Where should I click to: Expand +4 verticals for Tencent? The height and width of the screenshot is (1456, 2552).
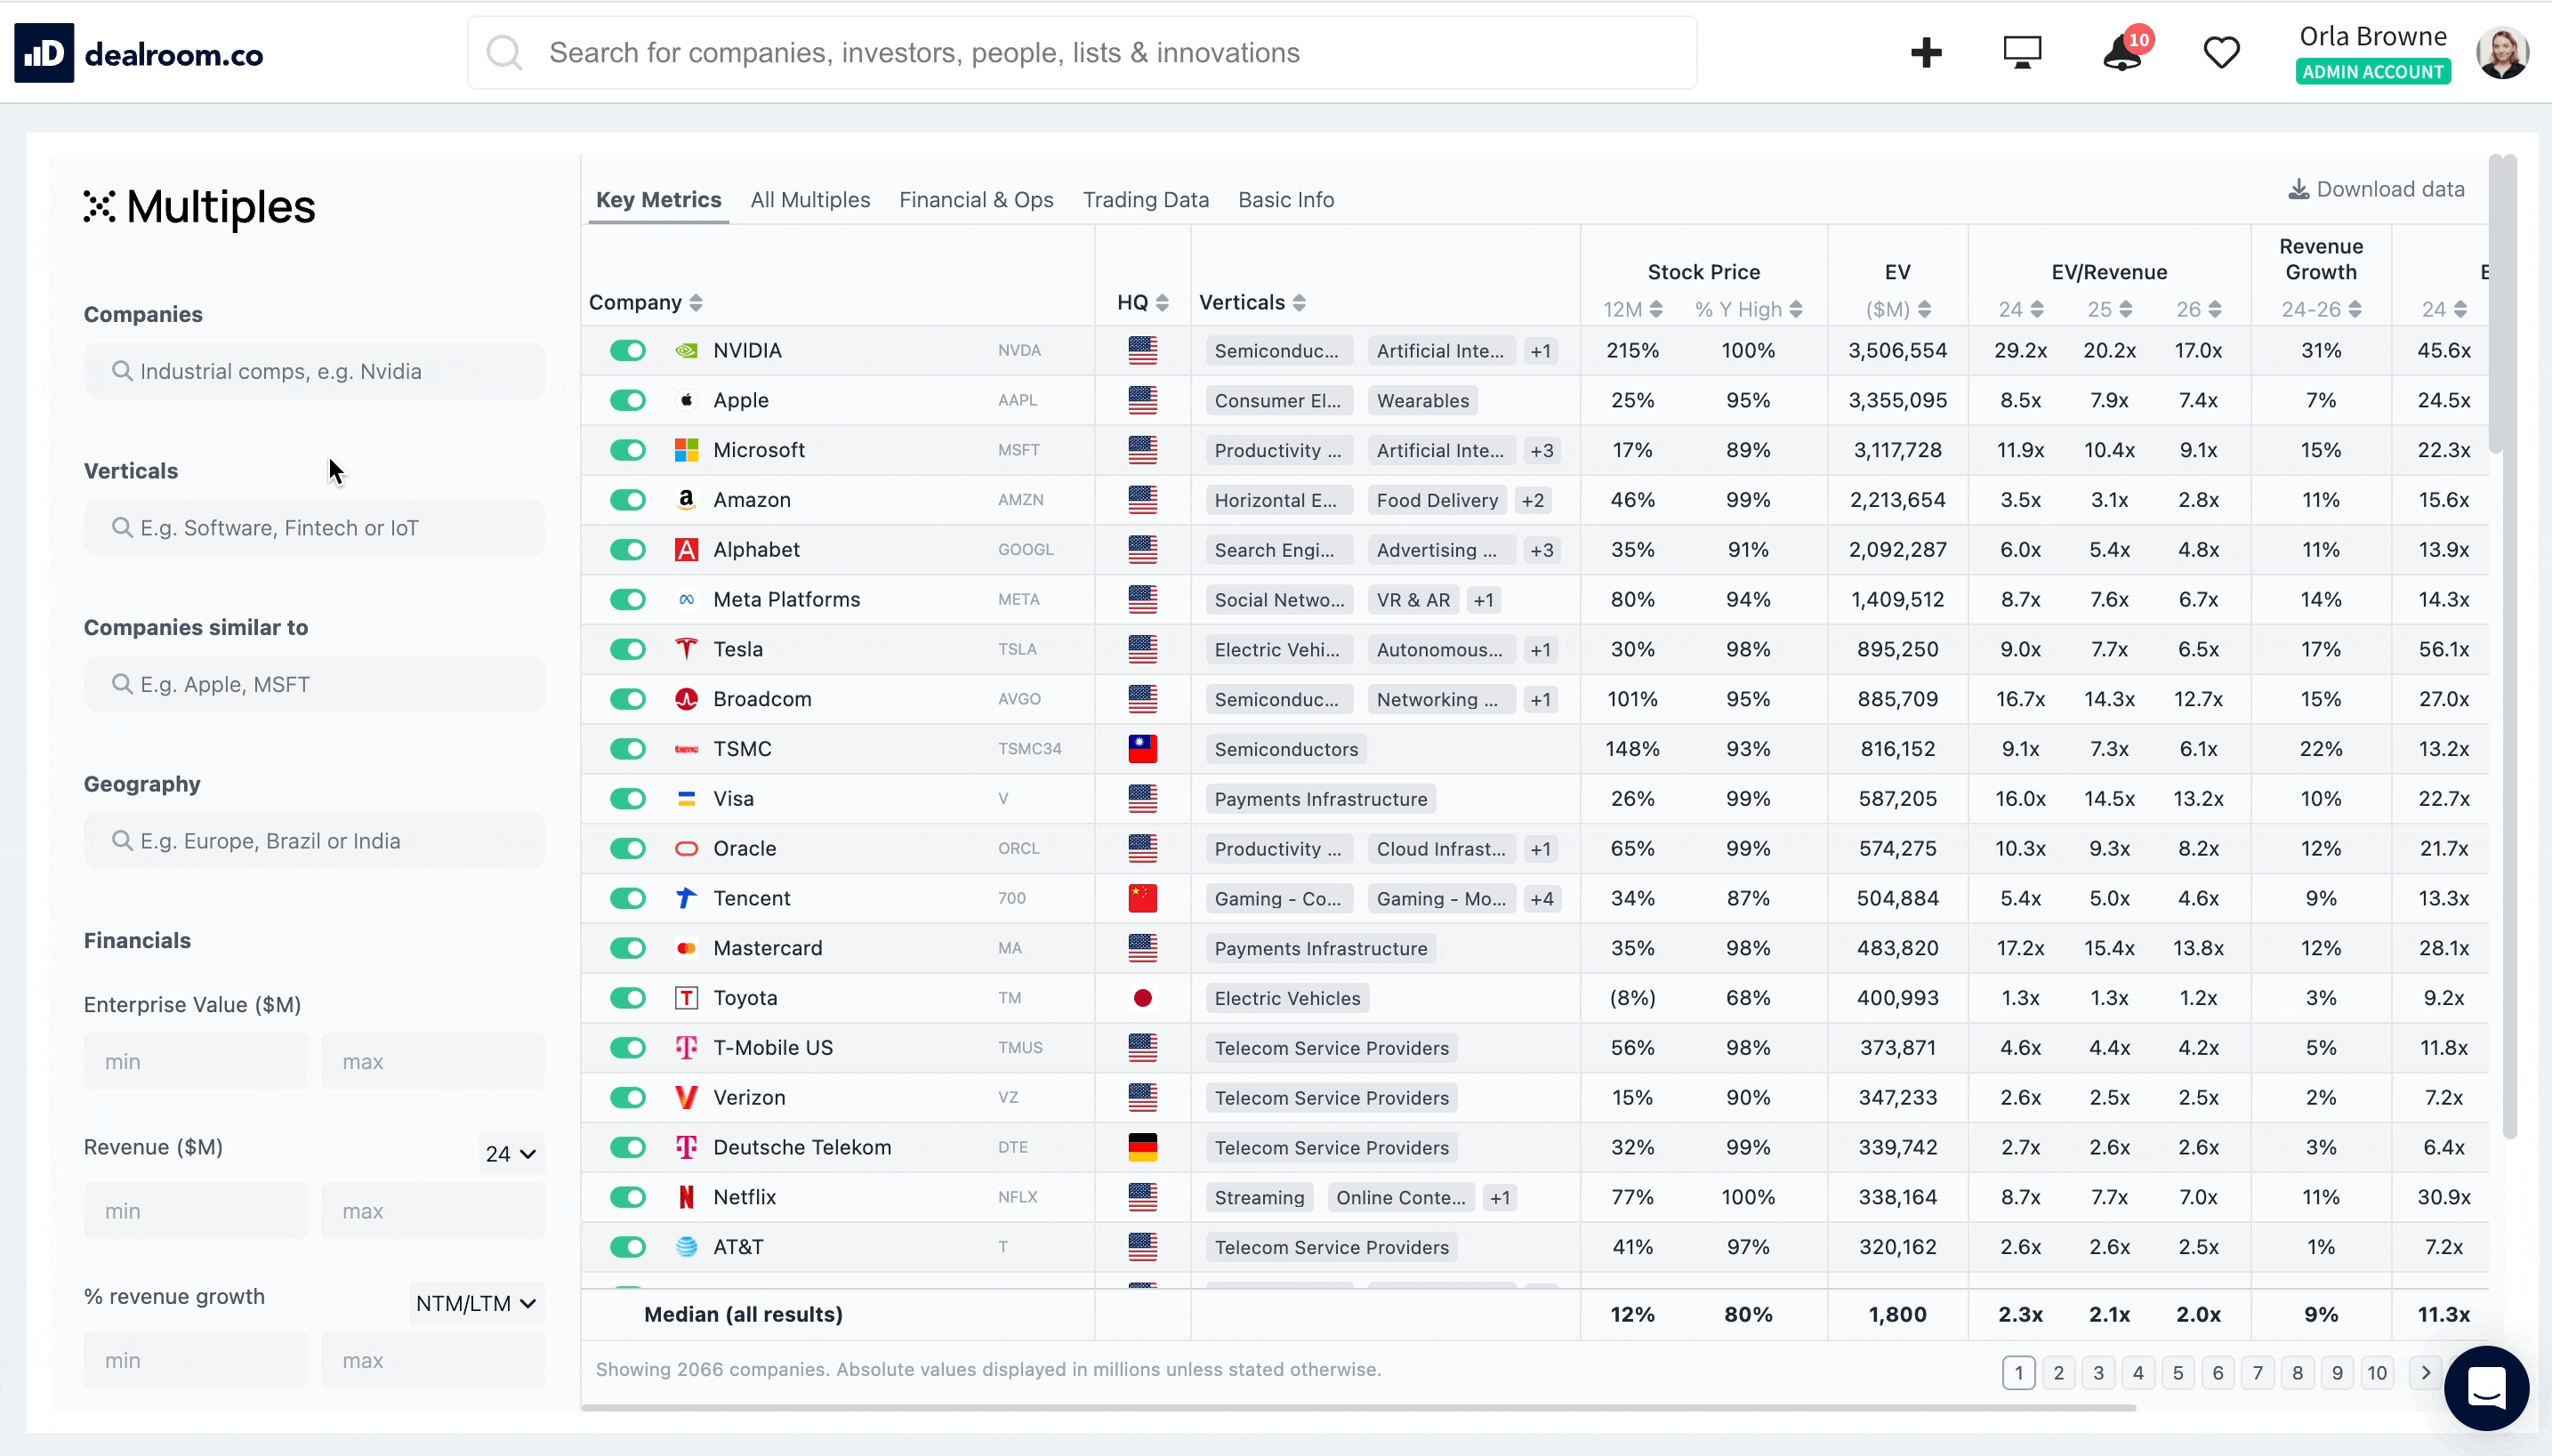point(1541,898)
